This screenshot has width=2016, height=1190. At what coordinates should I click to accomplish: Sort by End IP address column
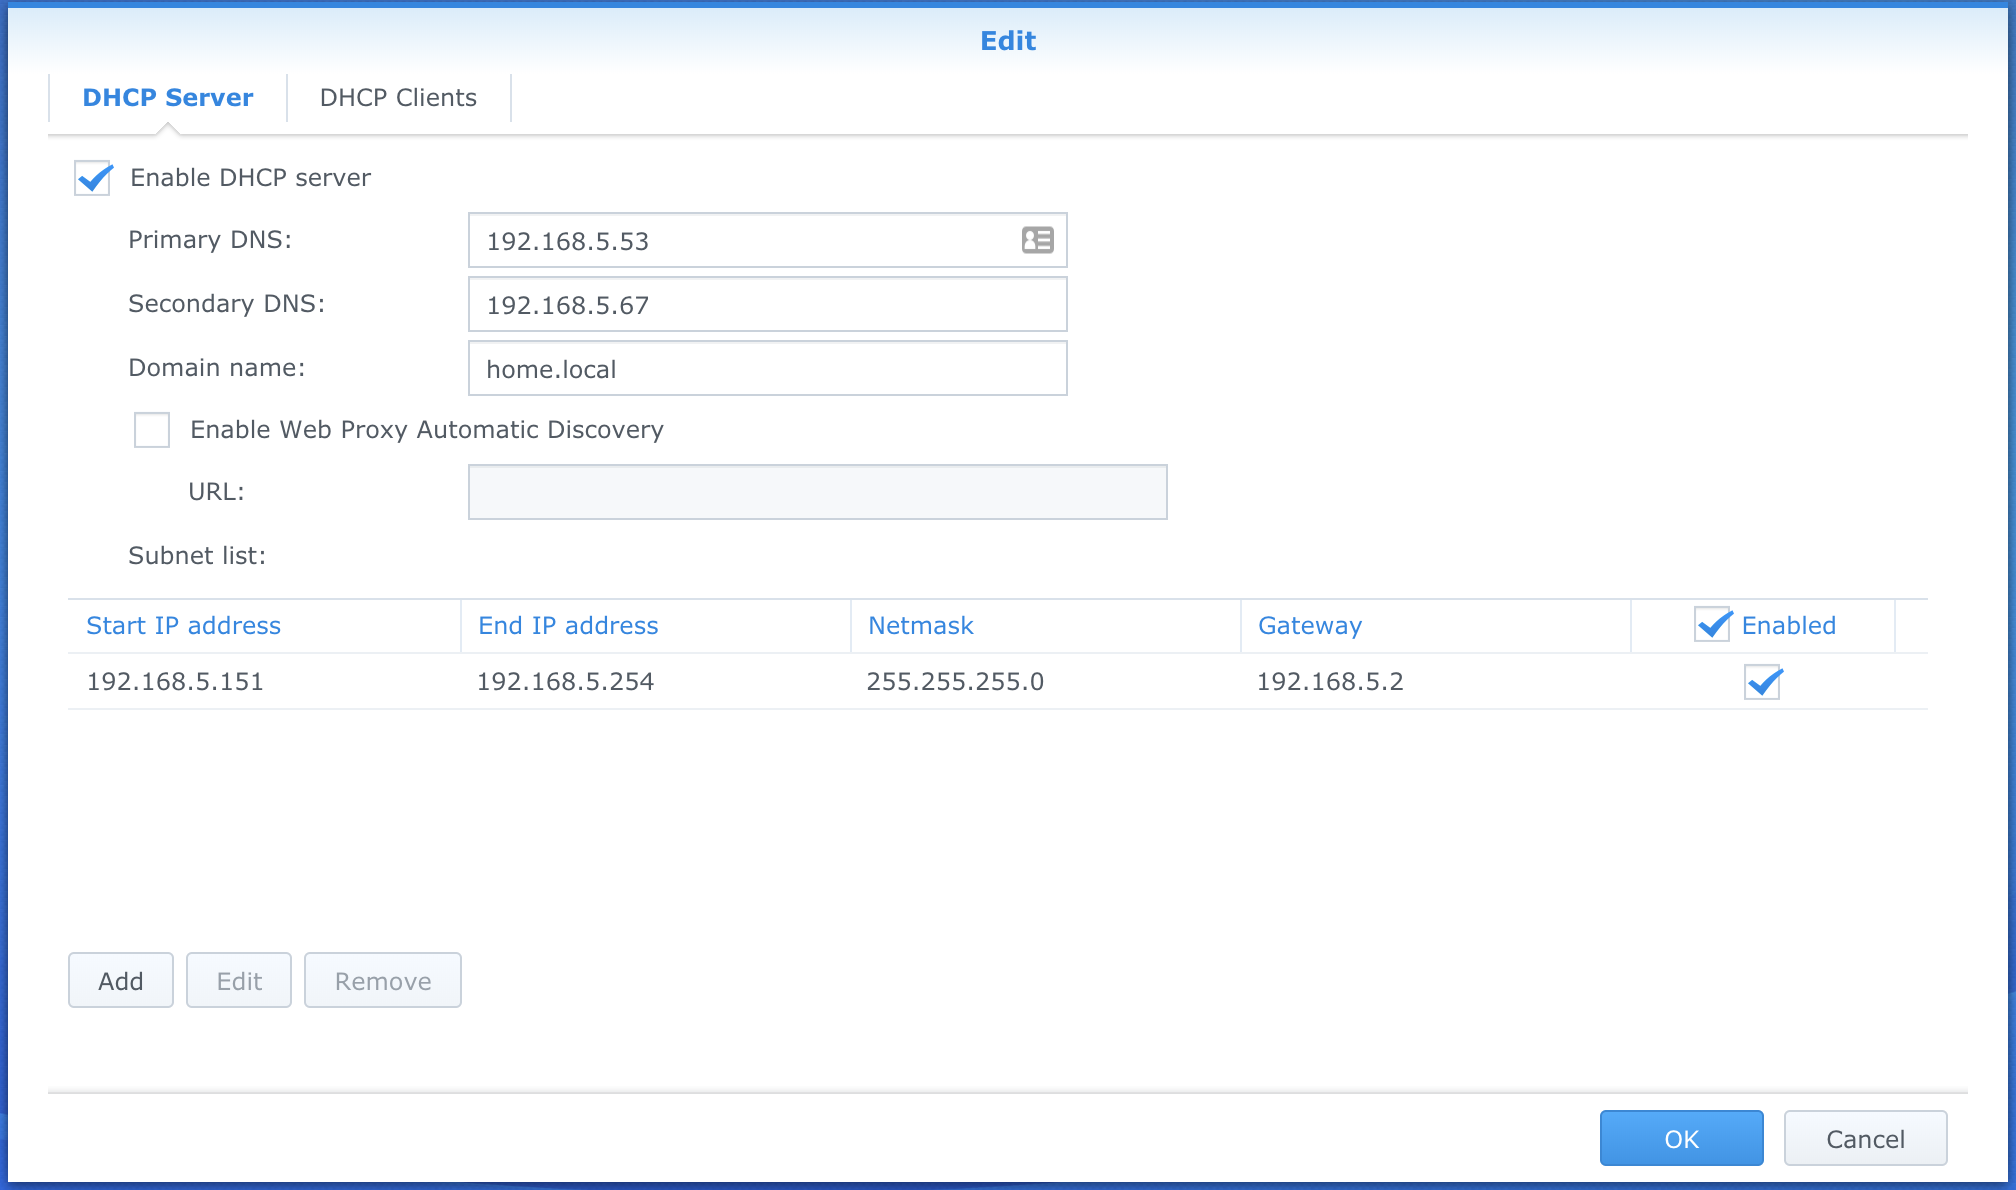click(x=568, y=626)
